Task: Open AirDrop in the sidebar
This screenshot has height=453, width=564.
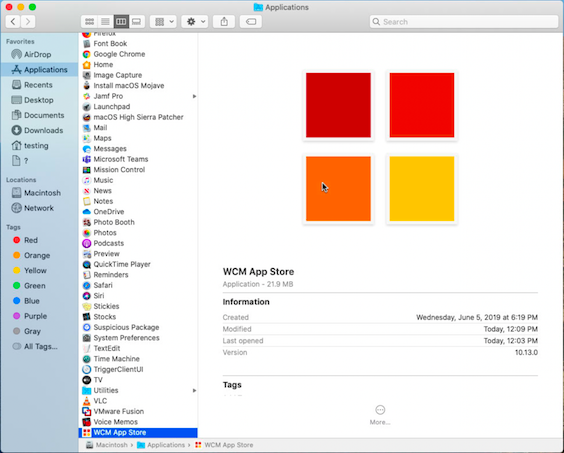Action: [39, 55]
